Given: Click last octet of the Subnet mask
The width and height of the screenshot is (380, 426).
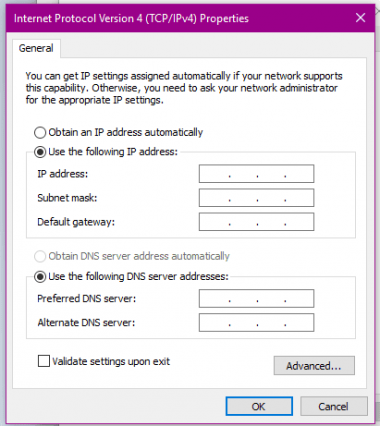Looking at the screenshot, I should click(299, 198).
